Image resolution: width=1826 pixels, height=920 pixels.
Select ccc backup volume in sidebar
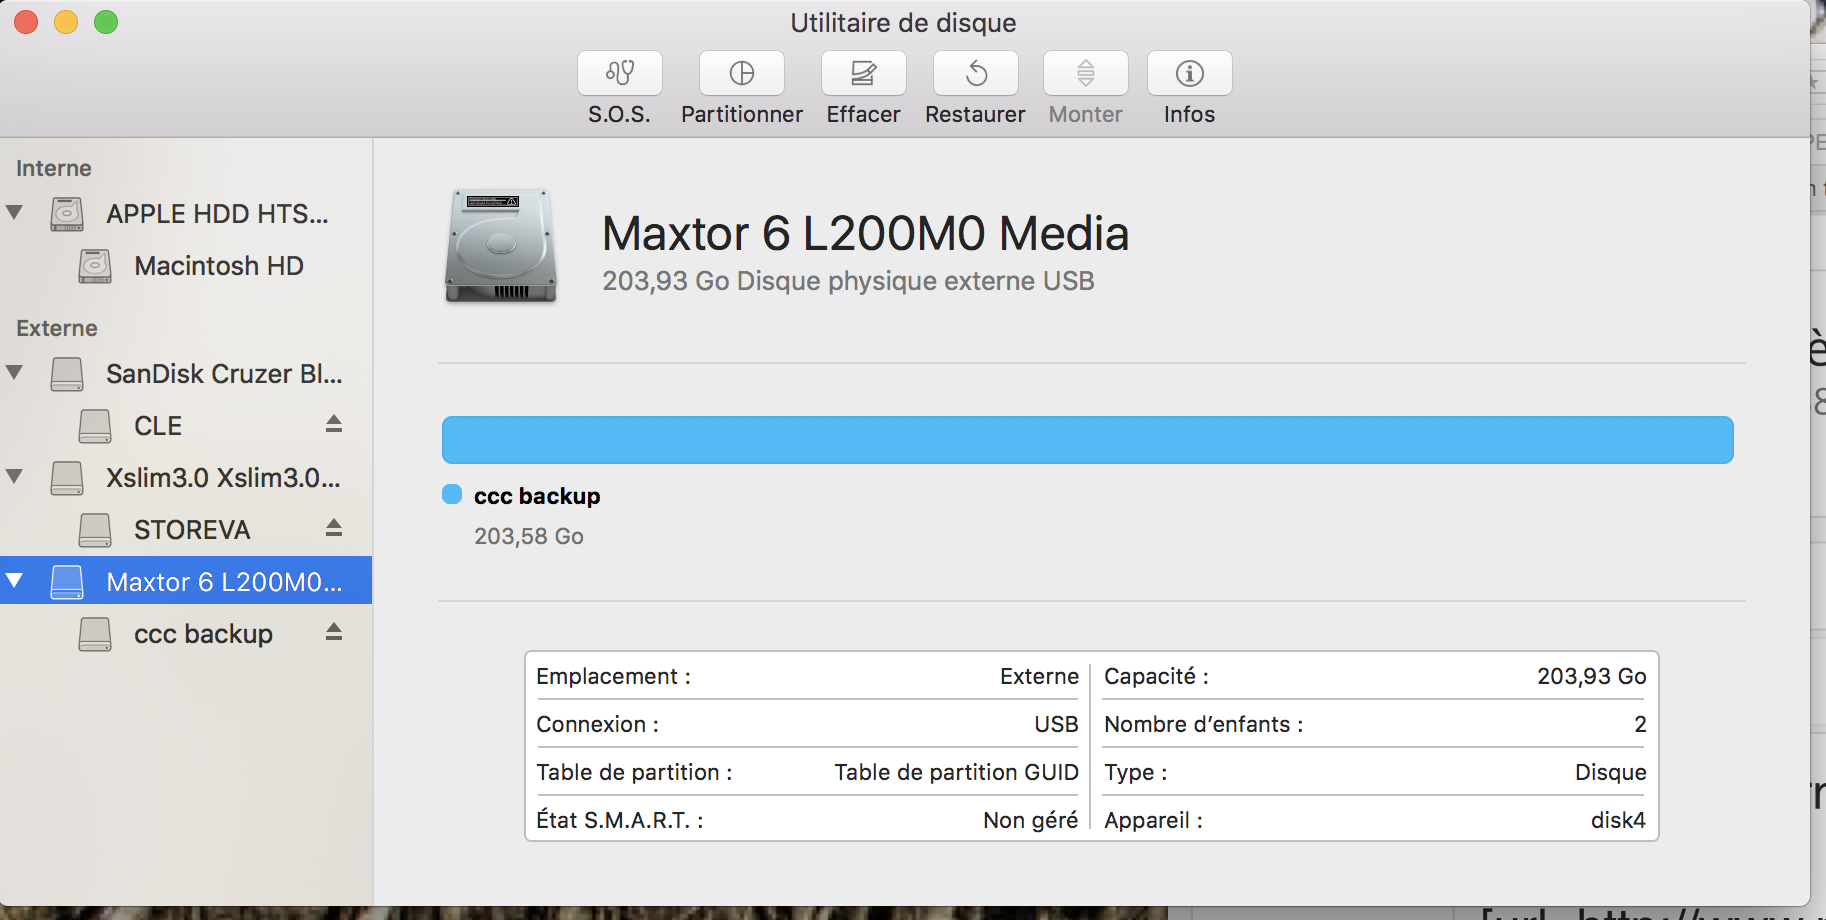tap(203, 634)
